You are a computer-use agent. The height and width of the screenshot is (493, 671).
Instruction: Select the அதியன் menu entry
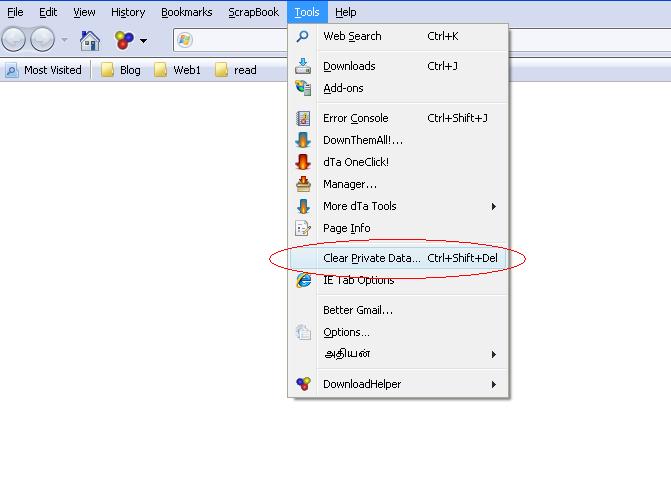(398, 354)
